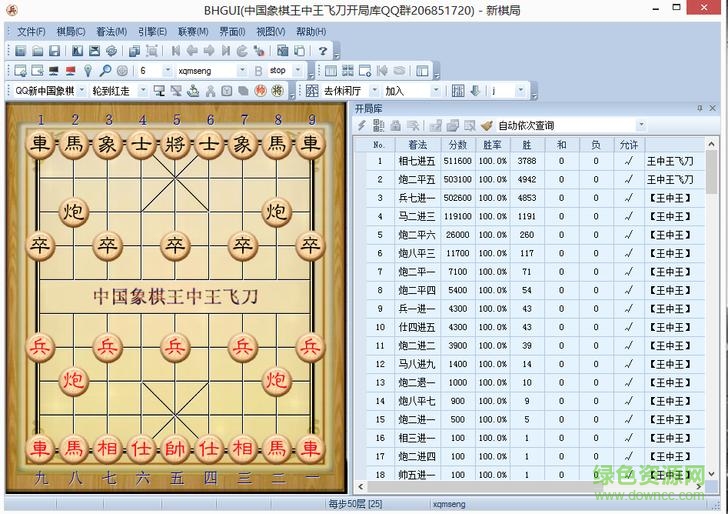Click the 负 column header
Screen dimensions: 728x514
coord(596,145)
